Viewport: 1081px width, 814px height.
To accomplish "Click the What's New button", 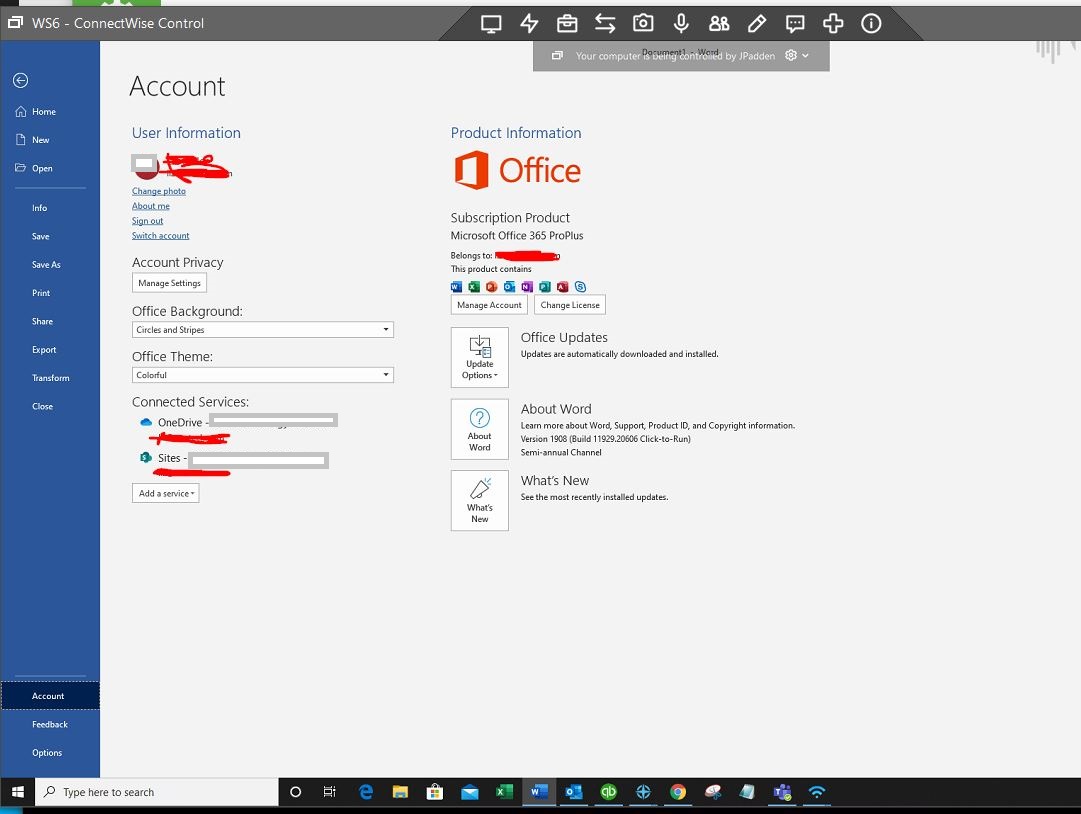I will point(480,501).
